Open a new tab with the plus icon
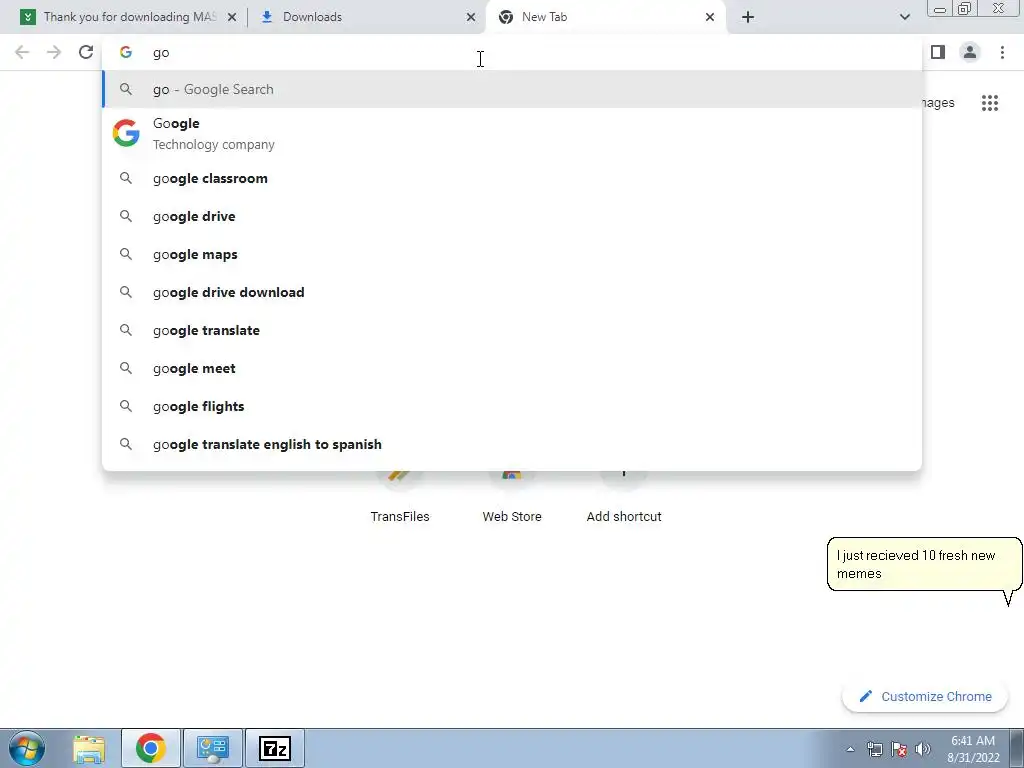 click(748, 17)
